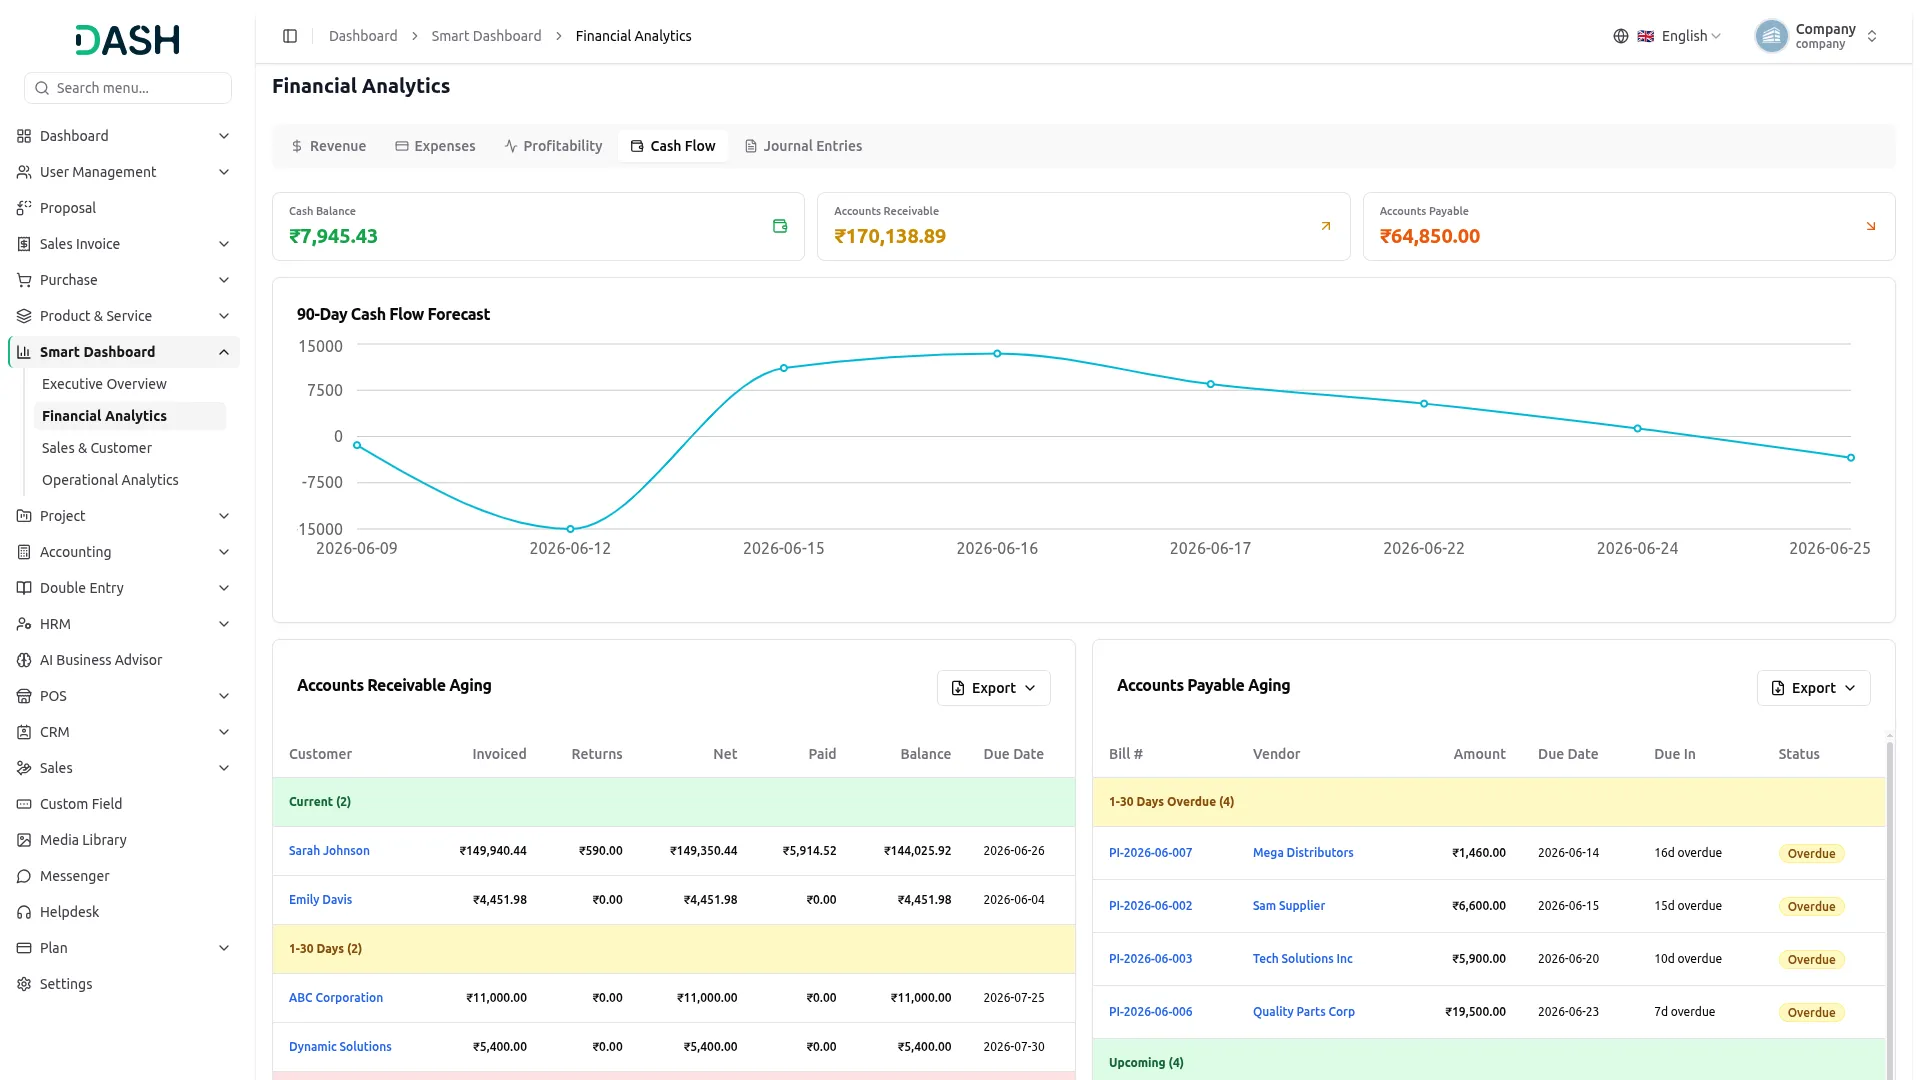The width and height of the screenshot is (1920, 1080).
Task: Click Overdue badge for PI-2026-06-002
Action: pyautogui.click(x=1811, y=907)
